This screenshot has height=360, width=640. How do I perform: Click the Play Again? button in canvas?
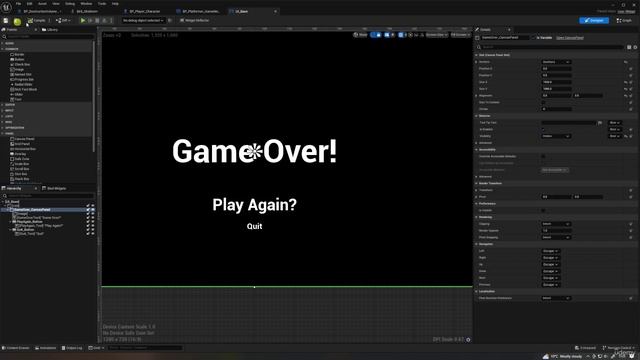254,205
